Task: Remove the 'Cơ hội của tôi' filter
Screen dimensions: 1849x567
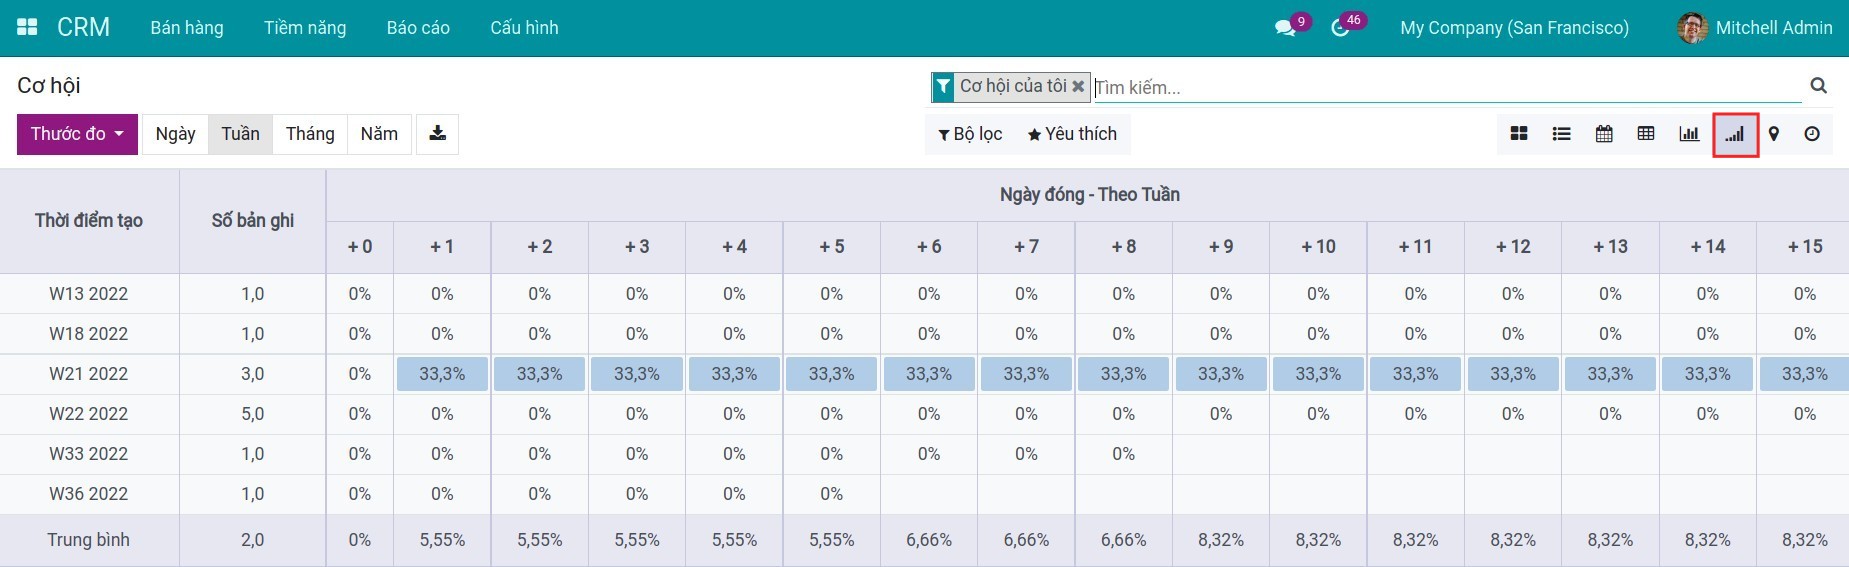Action: 1078,87
